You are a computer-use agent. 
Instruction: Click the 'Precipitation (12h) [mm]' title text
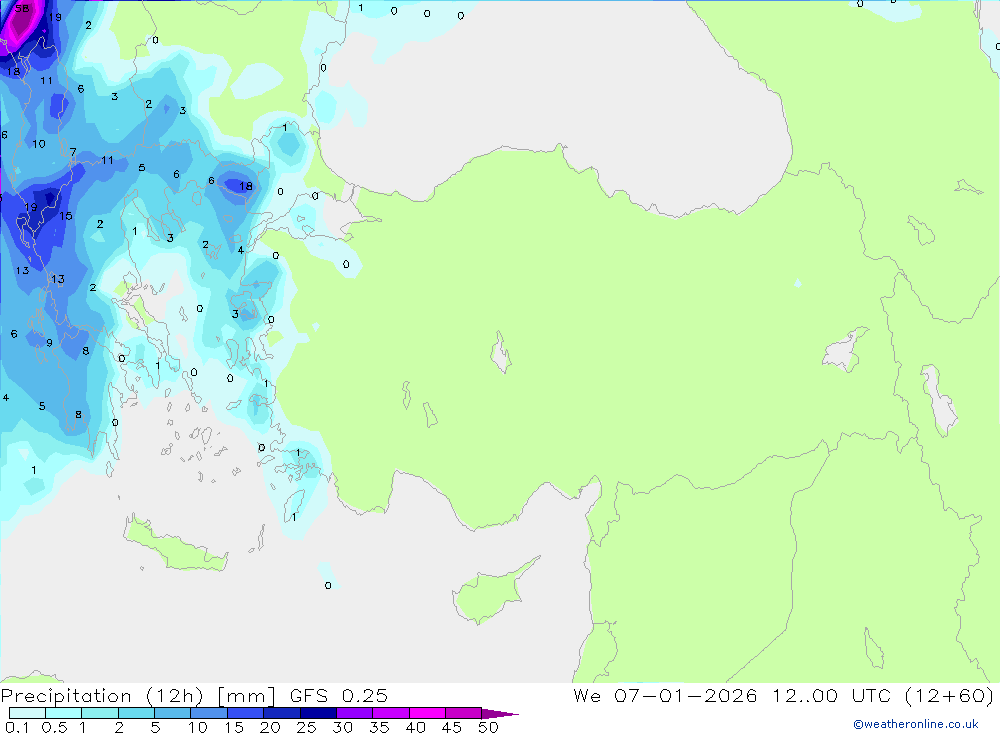(x=138, y=696)
